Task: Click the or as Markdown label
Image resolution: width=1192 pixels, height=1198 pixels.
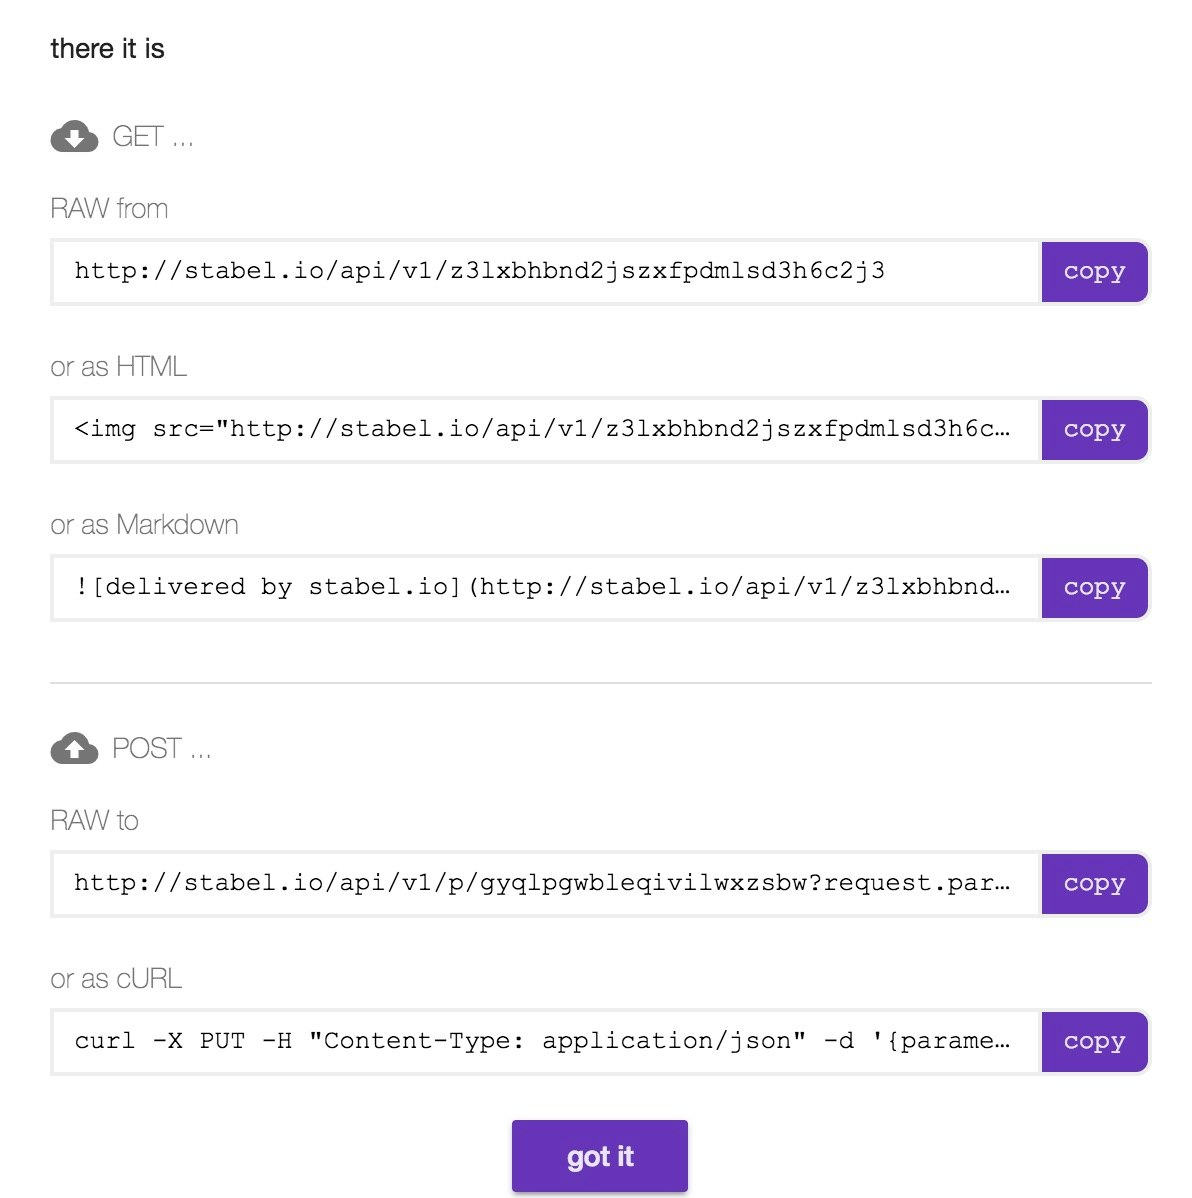Action: pos(144,525)
